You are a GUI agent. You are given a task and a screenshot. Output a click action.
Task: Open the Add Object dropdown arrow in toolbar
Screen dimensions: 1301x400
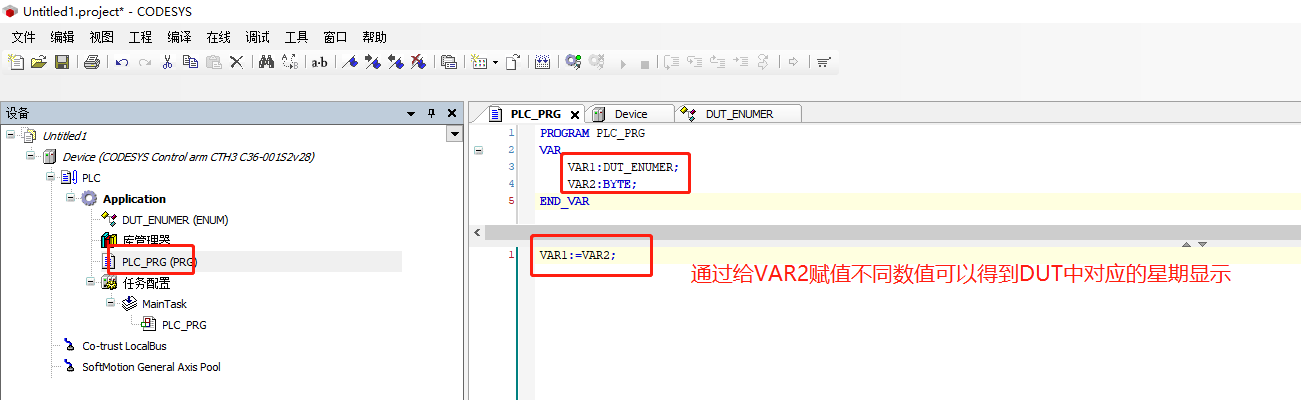494,62
